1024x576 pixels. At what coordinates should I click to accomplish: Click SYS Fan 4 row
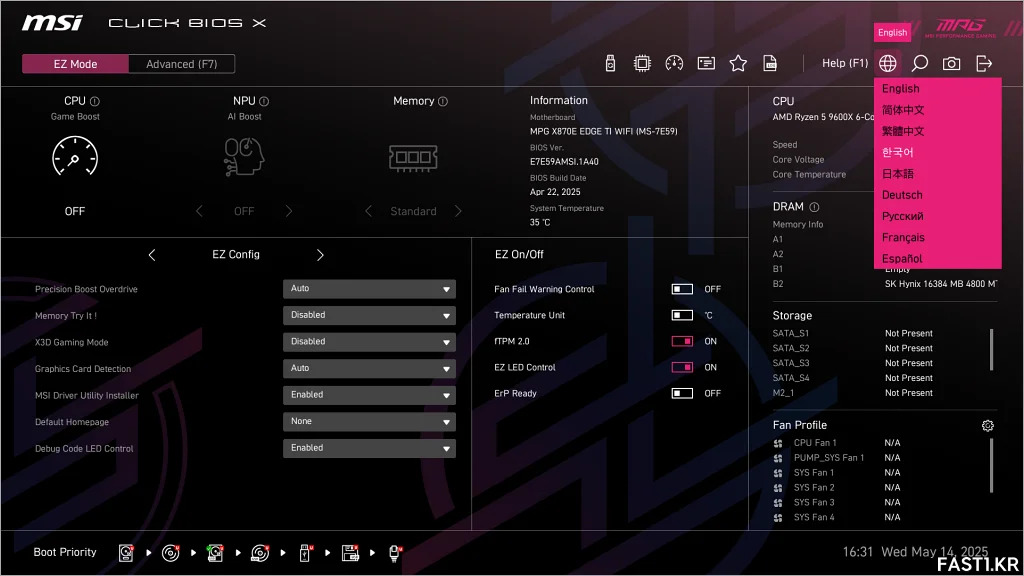[x=837, y=517]
